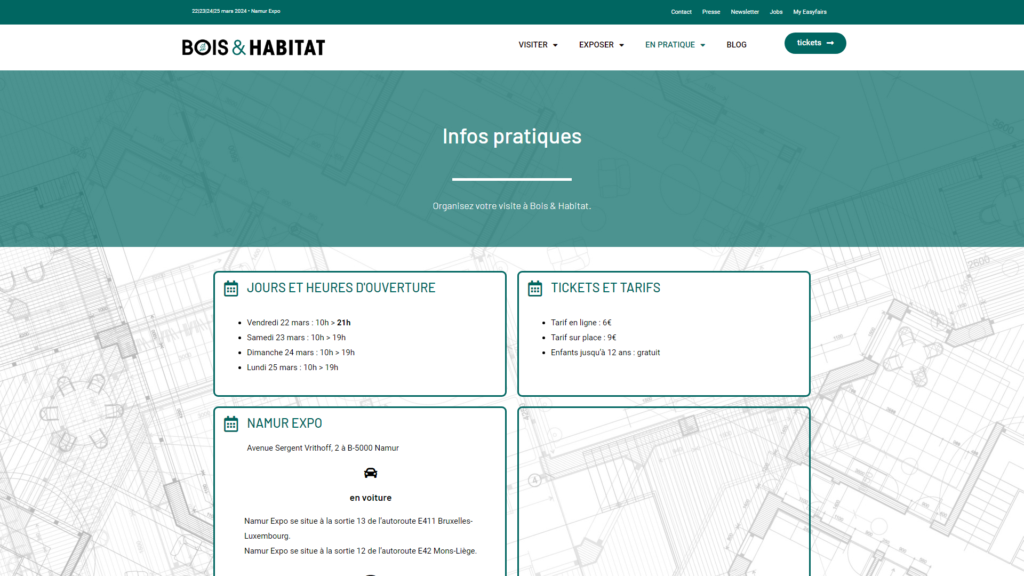Go to the Blog page
Viewport: 1024px width, 576px height.
(736, 45)
